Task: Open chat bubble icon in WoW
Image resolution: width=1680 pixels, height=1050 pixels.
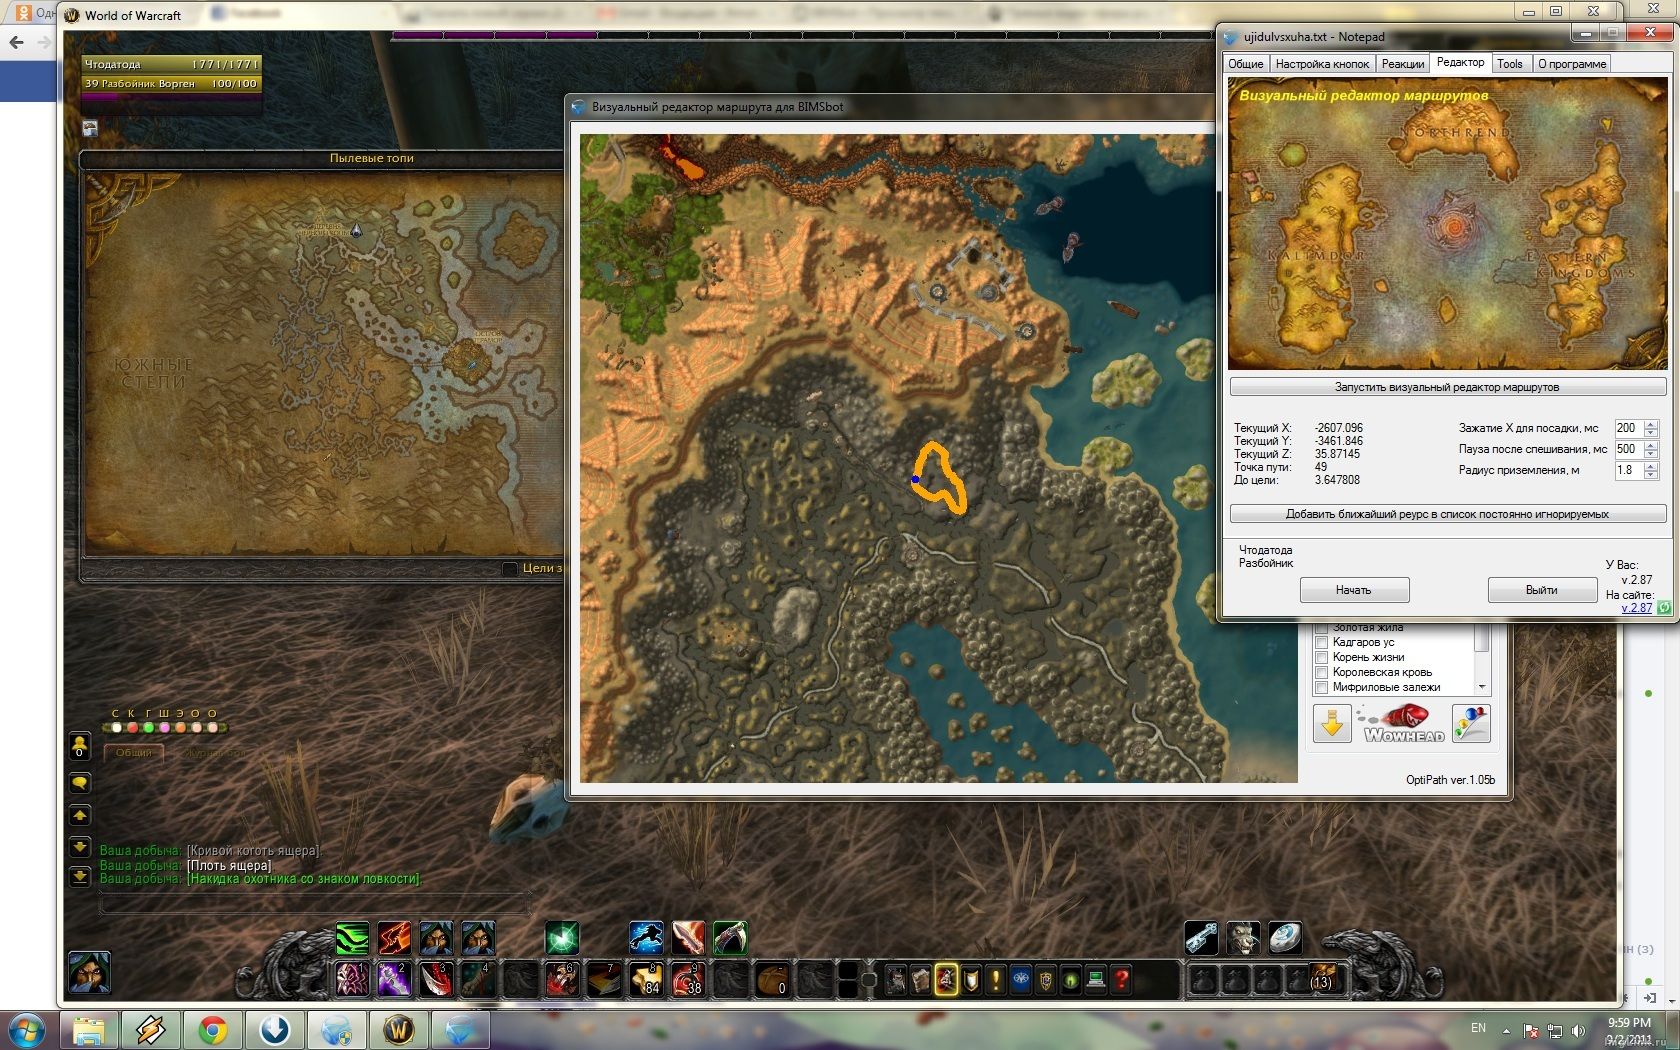Action: [x=80, y=783]
